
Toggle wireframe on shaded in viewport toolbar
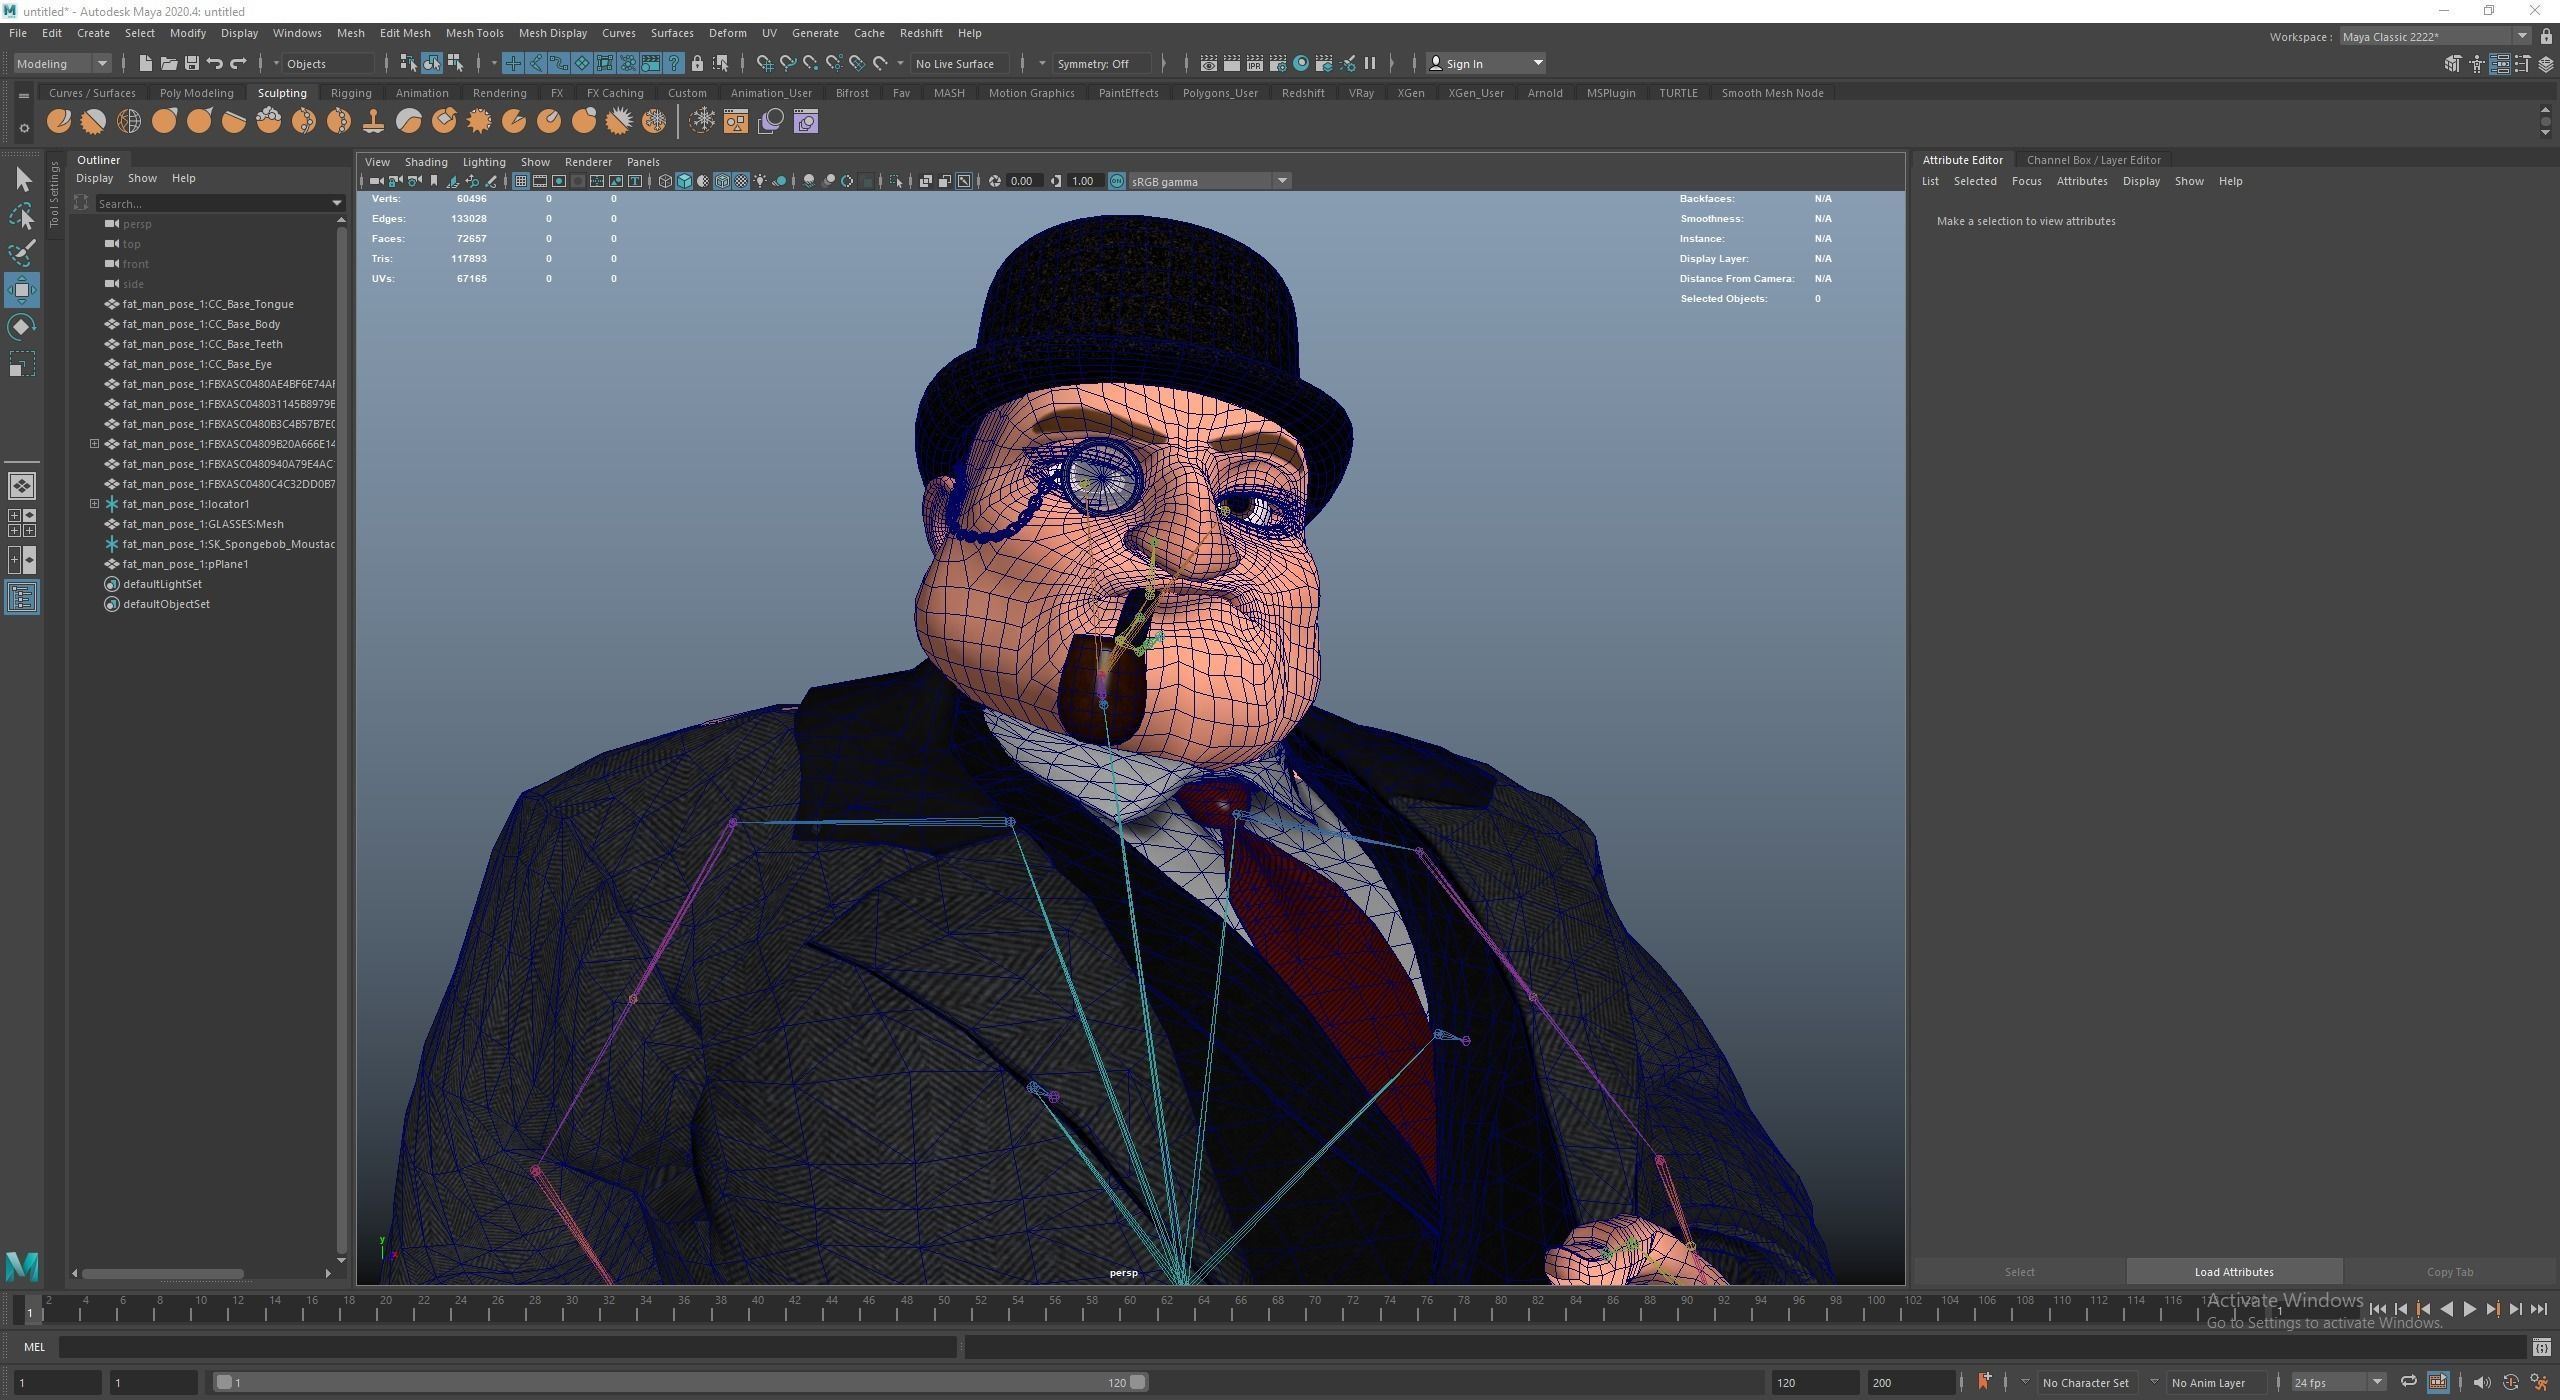(722, 181)
